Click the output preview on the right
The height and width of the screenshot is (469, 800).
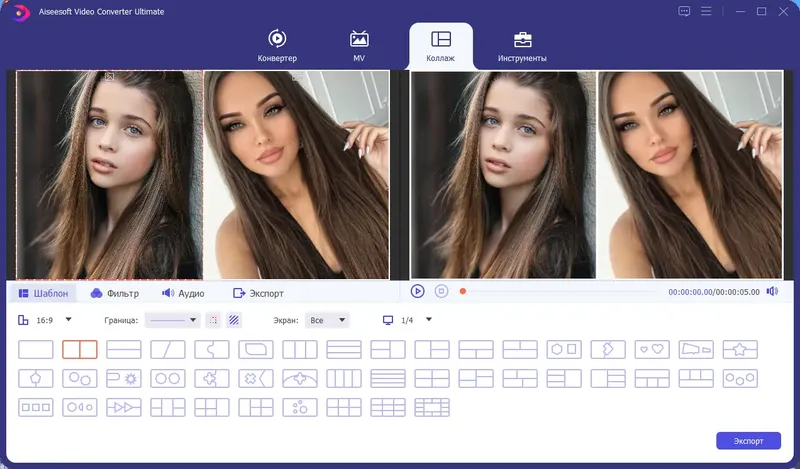point(596,175)
